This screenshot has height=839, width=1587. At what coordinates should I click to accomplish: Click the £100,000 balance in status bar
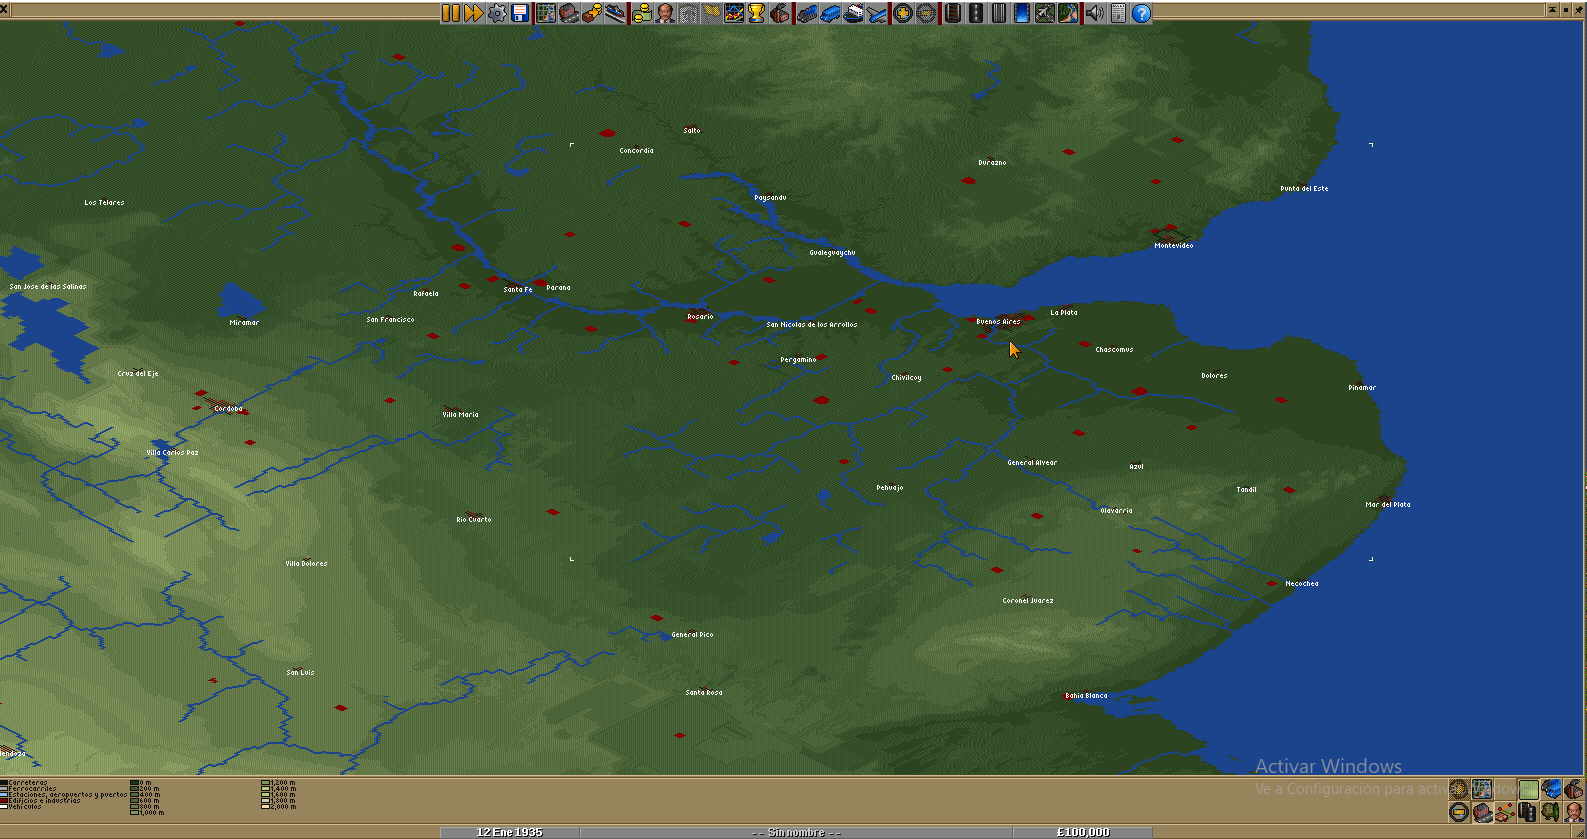click(x=1083, y=832)
